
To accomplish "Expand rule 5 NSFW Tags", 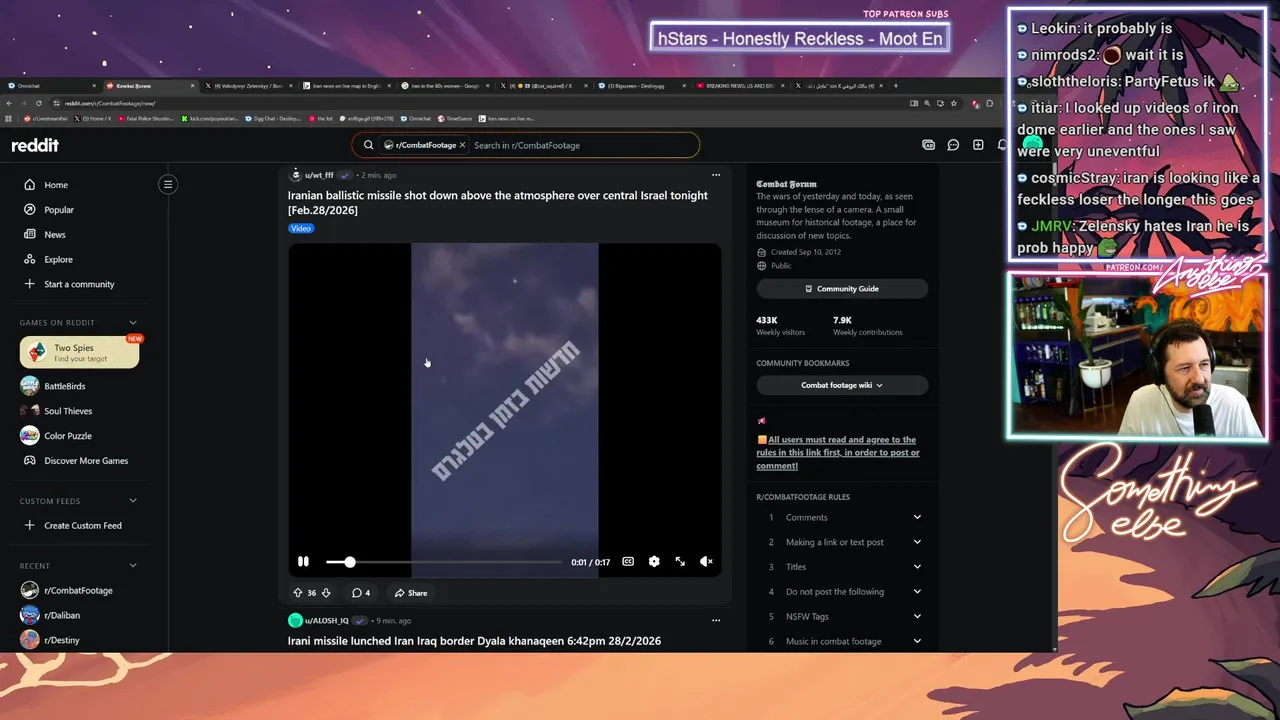I will point(842,617).
